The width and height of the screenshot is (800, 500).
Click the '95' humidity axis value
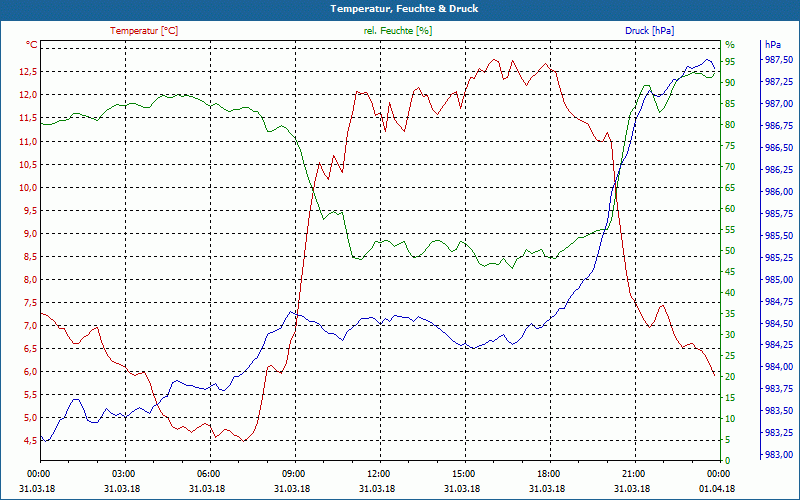(x=730, y=62)
